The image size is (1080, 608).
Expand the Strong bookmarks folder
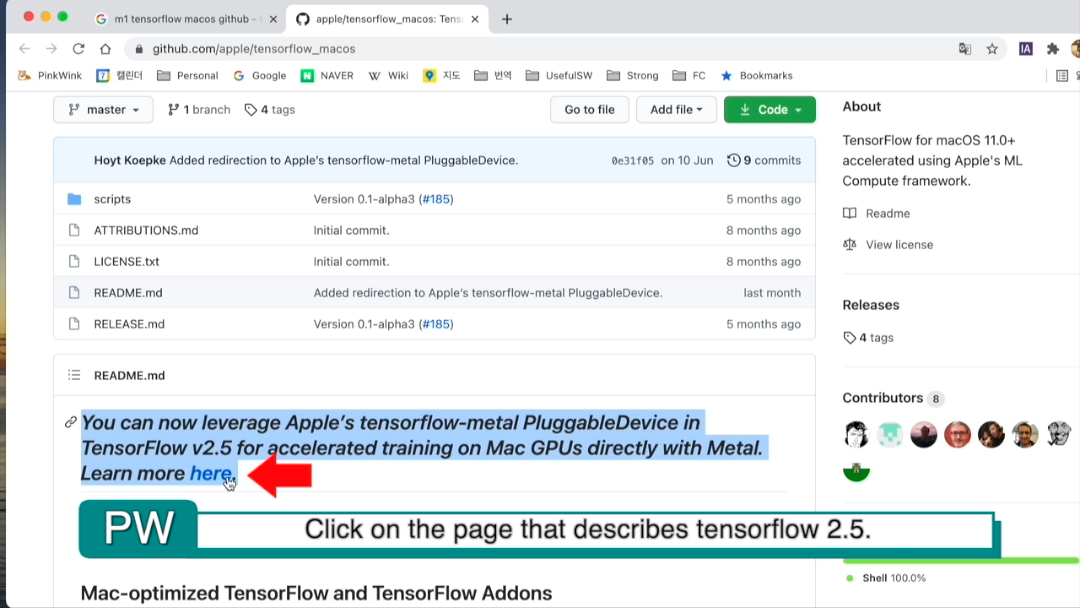[x=632, y=76]
